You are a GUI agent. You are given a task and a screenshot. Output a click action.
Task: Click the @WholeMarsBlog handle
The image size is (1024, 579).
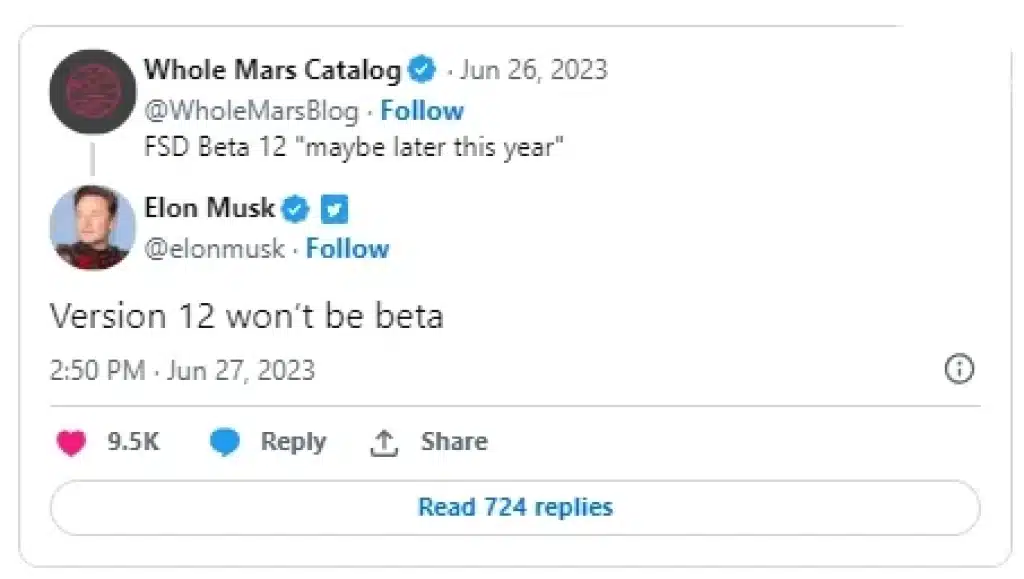click(x=251, y=110)
